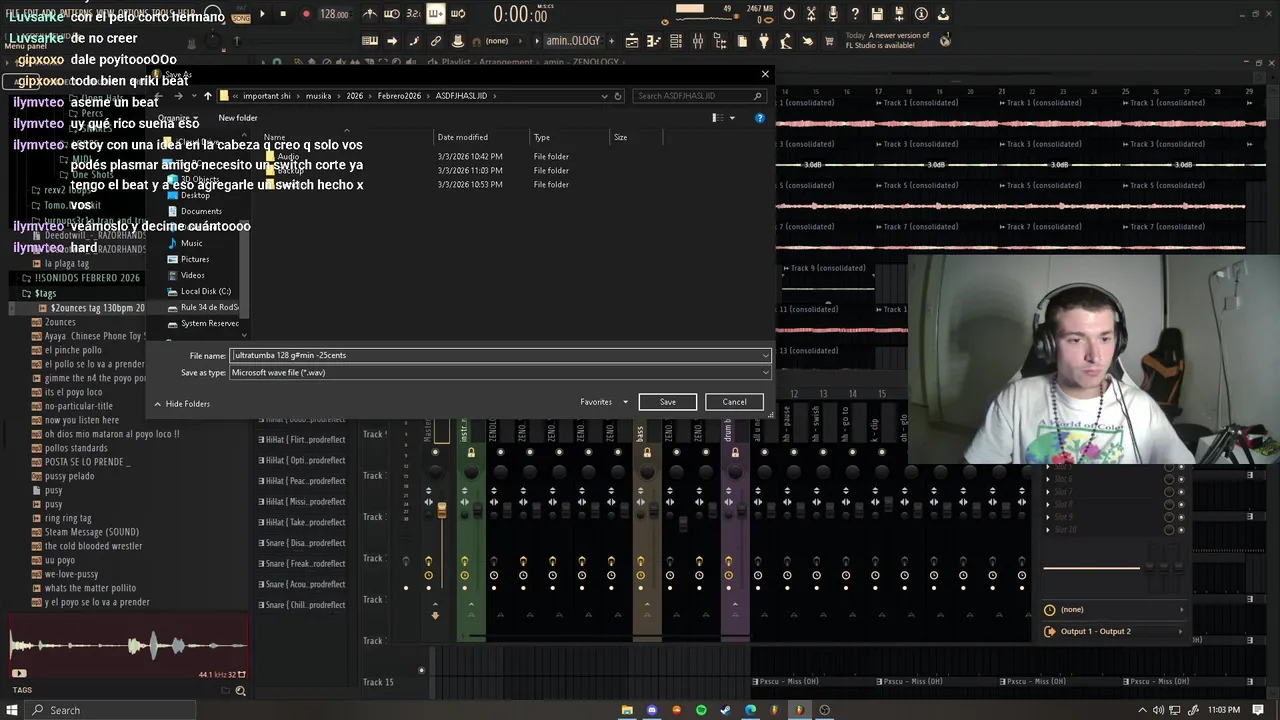Sort files by Type column header
The width and height of the screenshot is (1280, 720).
(x=541, y=137)
